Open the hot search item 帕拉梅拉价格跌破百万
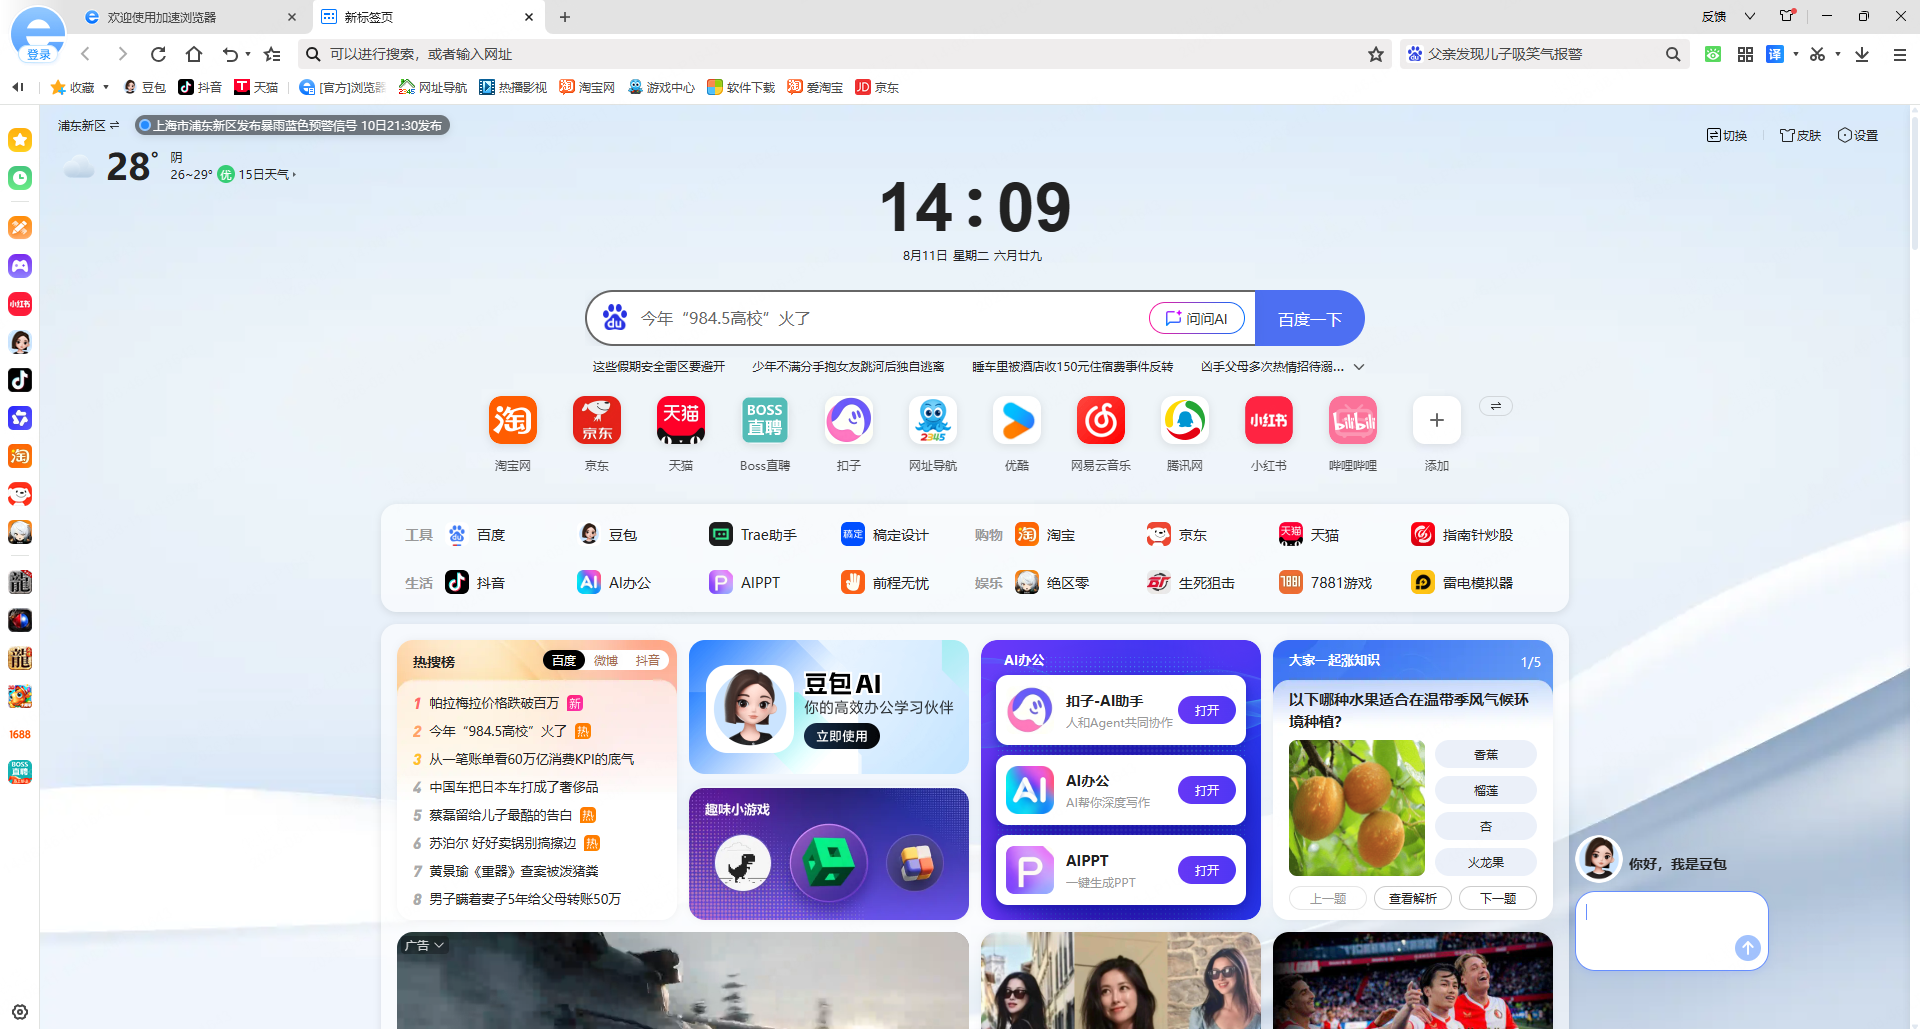 (494, 703)
